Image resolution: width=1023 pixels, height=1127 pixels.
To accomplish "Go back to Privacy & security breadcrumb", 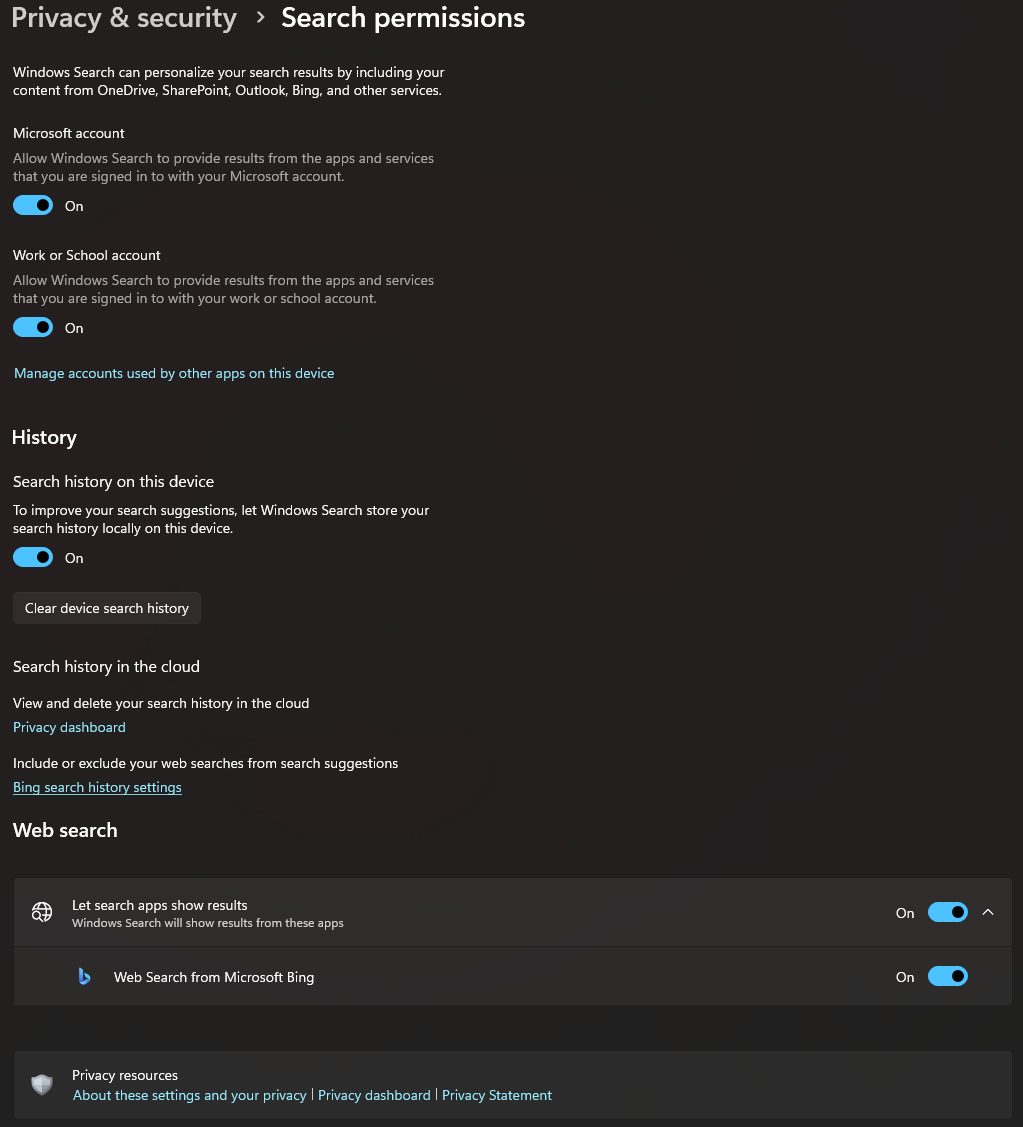I will pos(124,18).
